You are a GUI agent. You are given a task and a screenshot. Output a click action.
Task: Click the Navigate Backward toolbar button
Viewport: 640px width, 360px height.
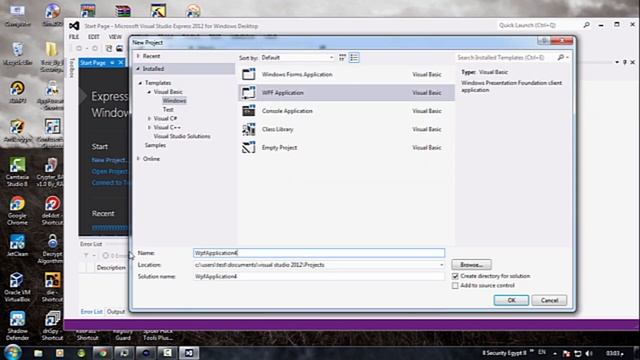pyautogui.click(x=79, y=48)
